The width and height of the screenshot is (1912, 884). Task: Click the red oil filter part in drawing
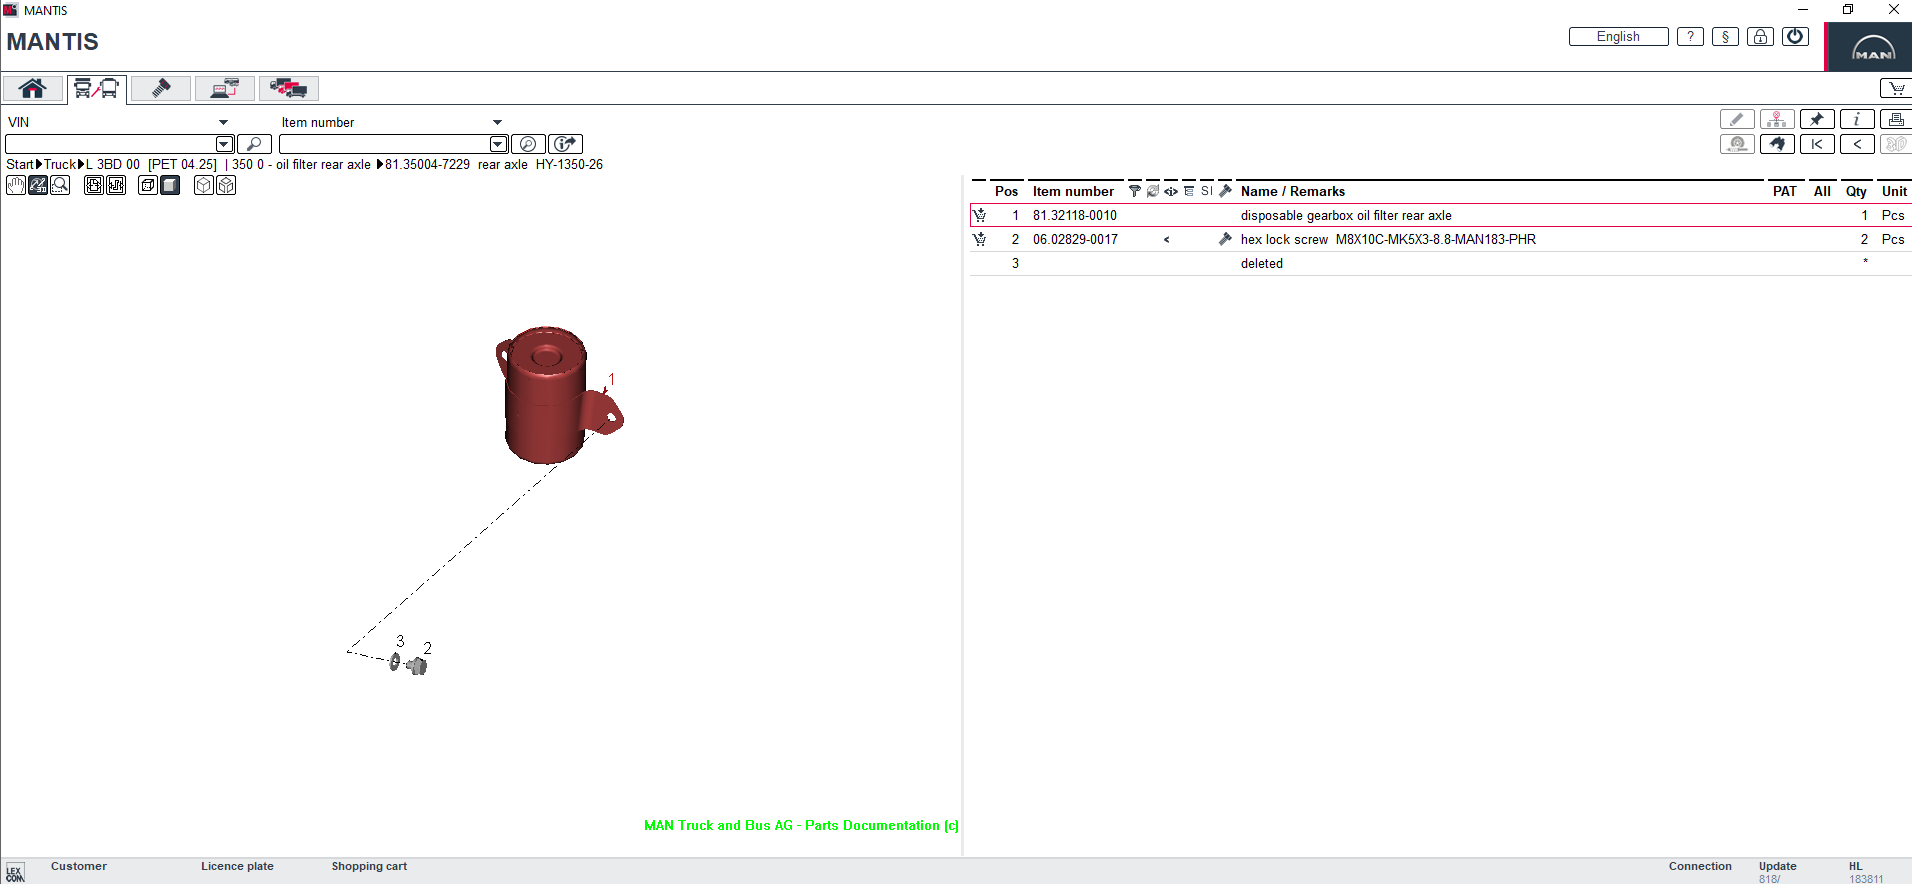pos(546,395)
